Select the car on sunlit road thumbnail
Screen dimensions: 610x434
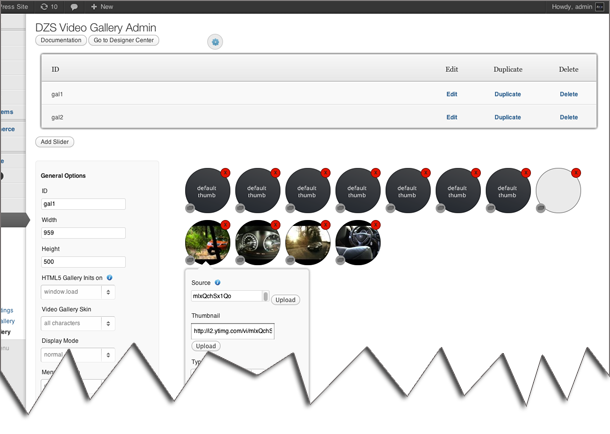(x=308, y=243)
